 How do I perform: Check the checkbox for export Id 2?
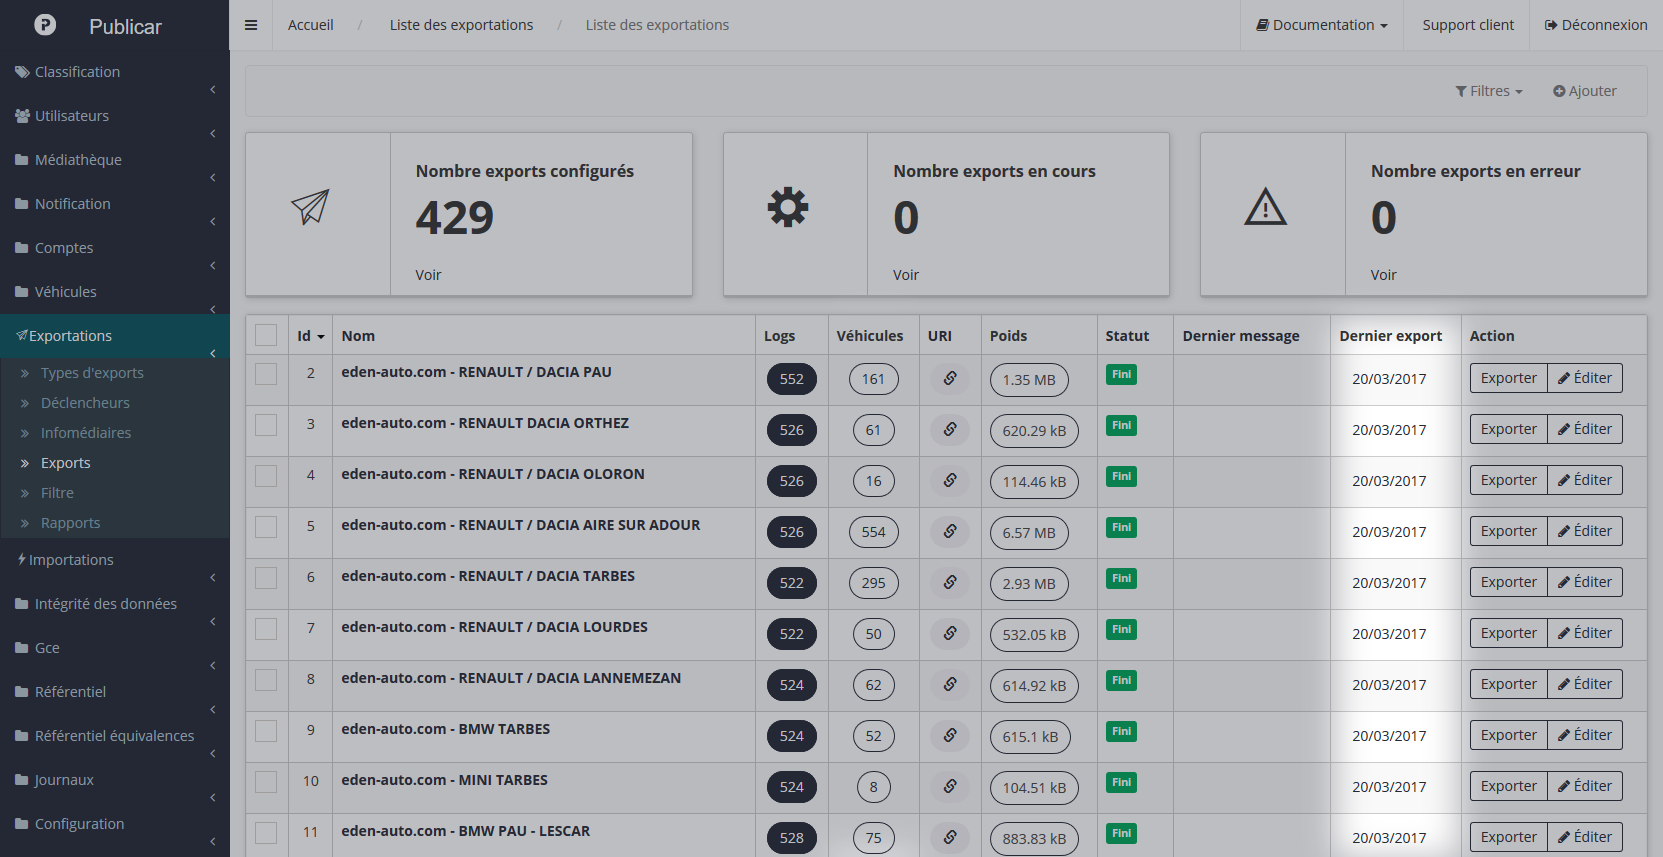tap(266, 374)
